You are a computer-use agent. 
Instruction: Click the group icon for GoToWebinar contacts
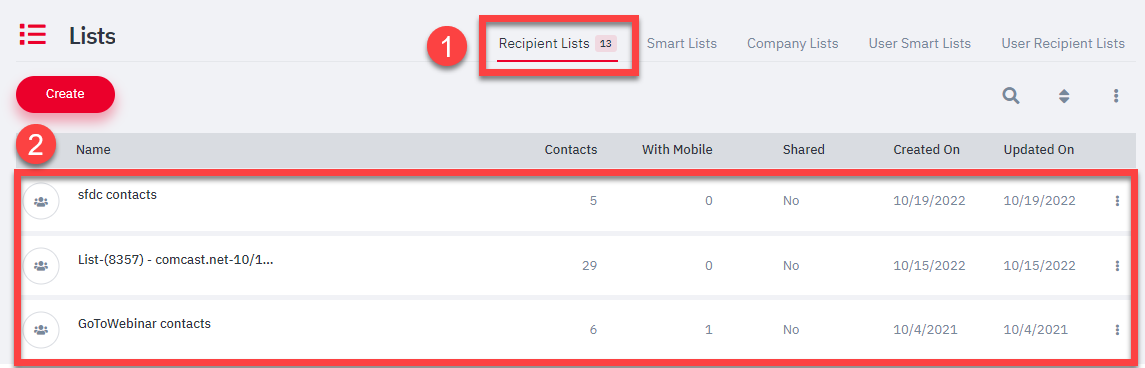point(41,330)
